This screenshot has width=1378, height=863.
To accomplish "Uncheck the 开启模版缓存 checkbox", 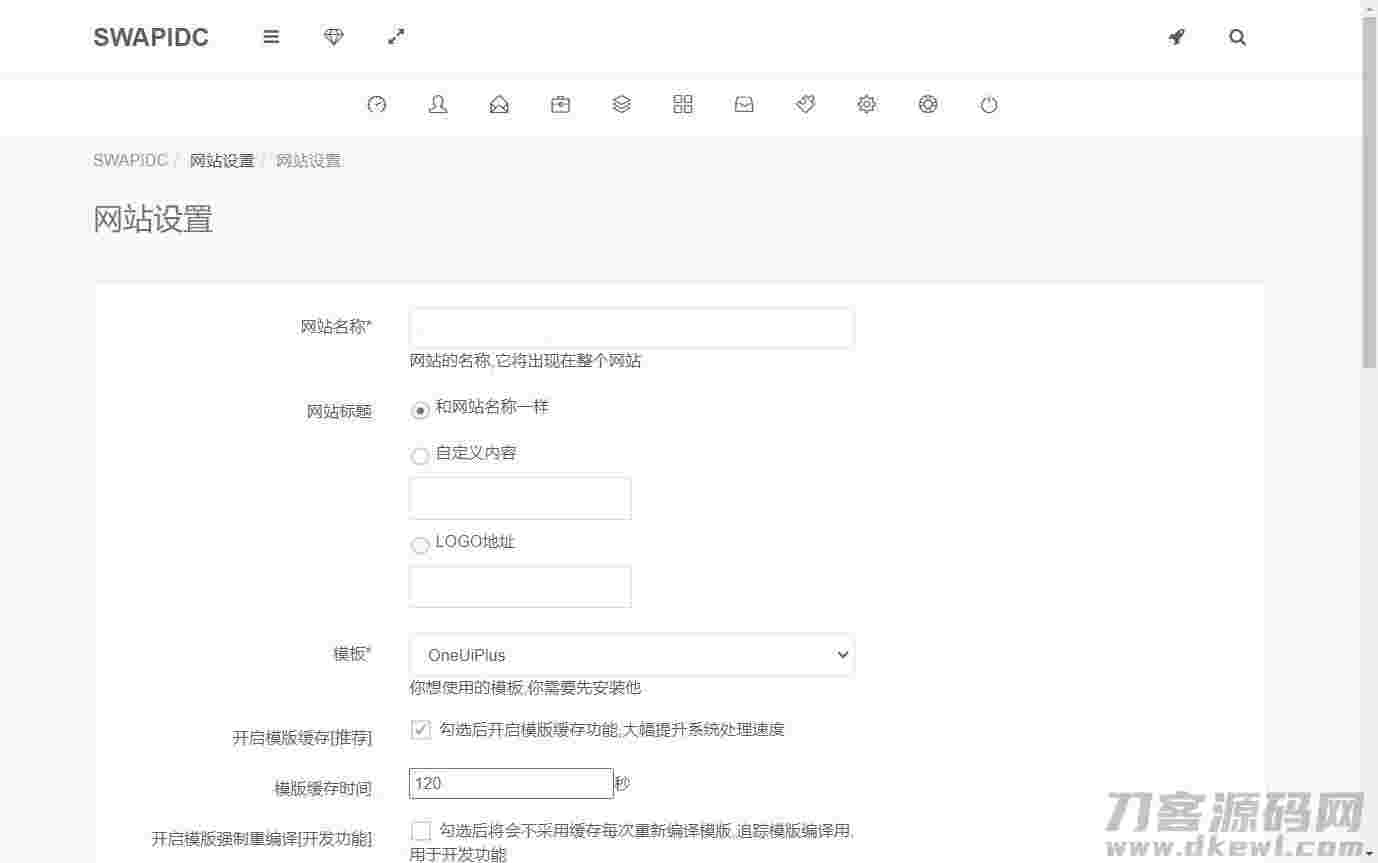I will 421,730.
